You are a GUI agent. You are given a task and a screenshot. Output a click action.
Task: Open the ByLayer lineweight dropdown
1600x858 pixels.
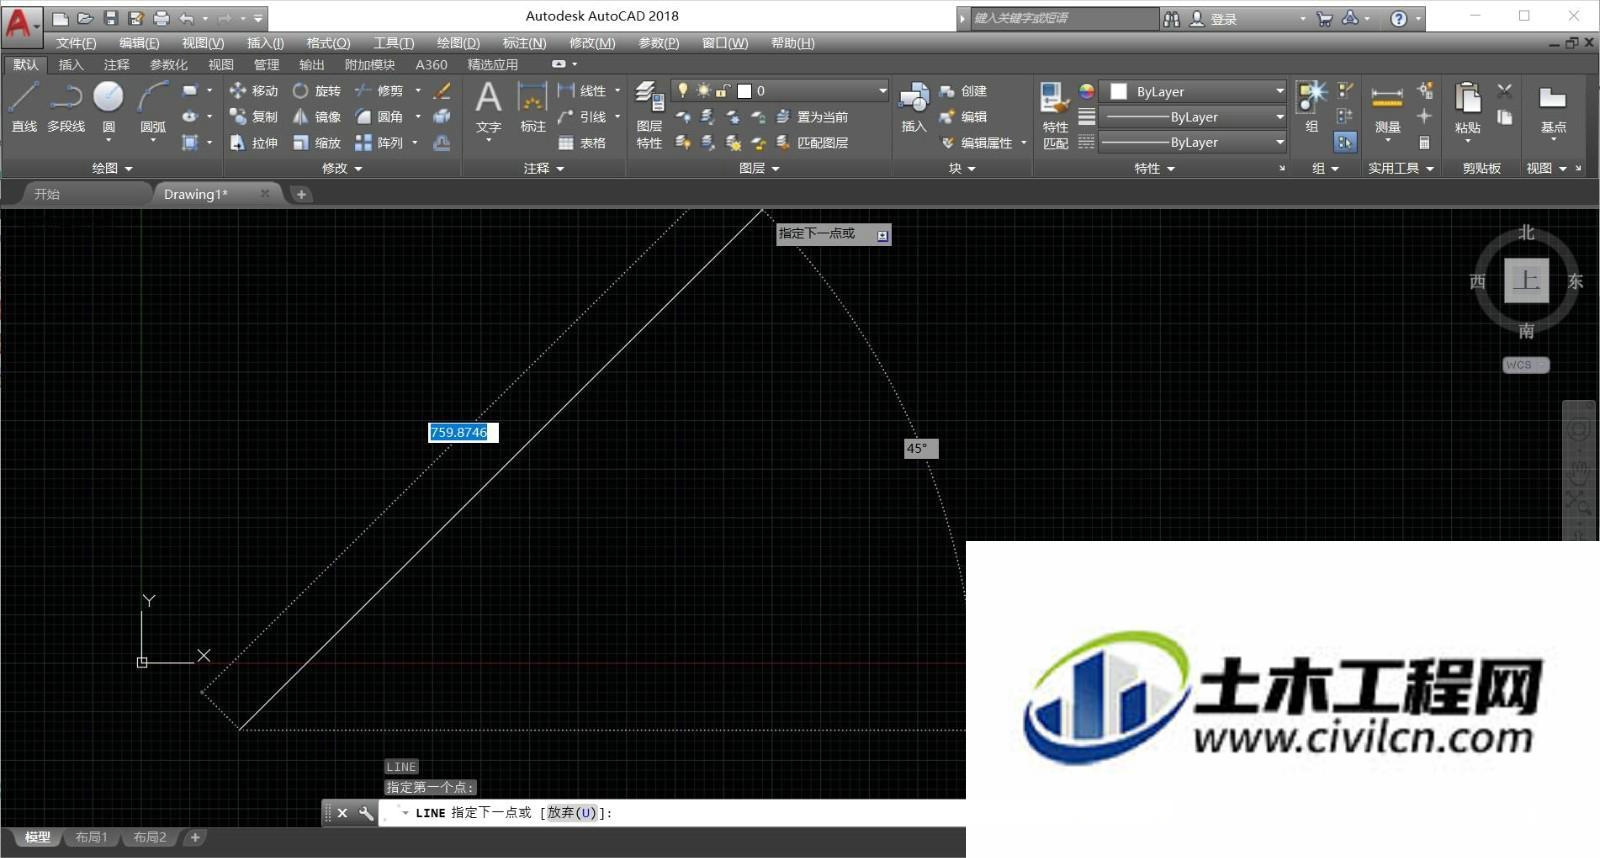[1193, 117]
